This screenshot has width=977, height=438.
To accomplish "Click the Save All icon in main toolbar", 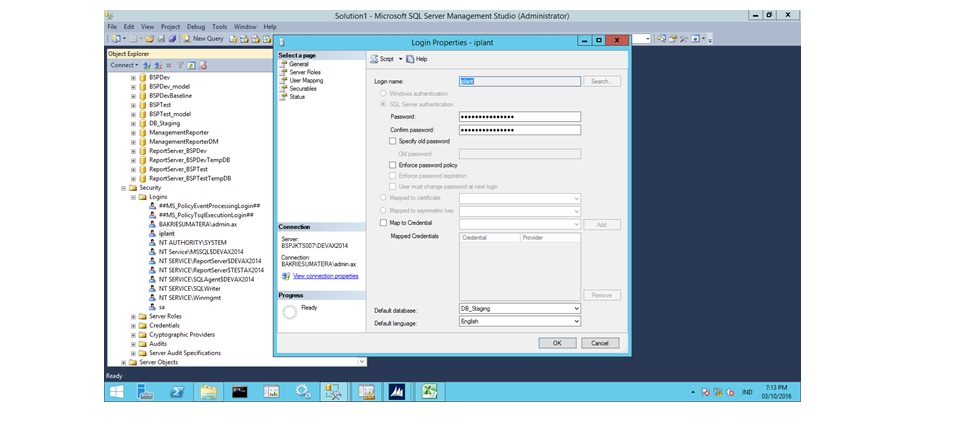I will pos(172,39).
